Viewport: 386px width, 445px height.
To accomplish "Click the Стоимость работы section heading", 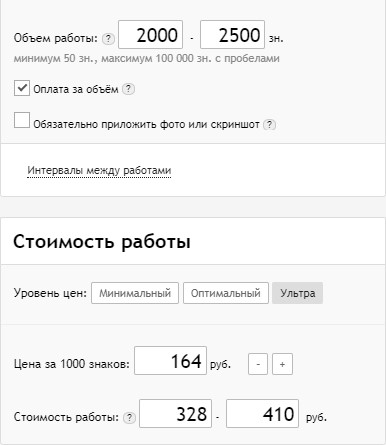I will pos(102,241).
